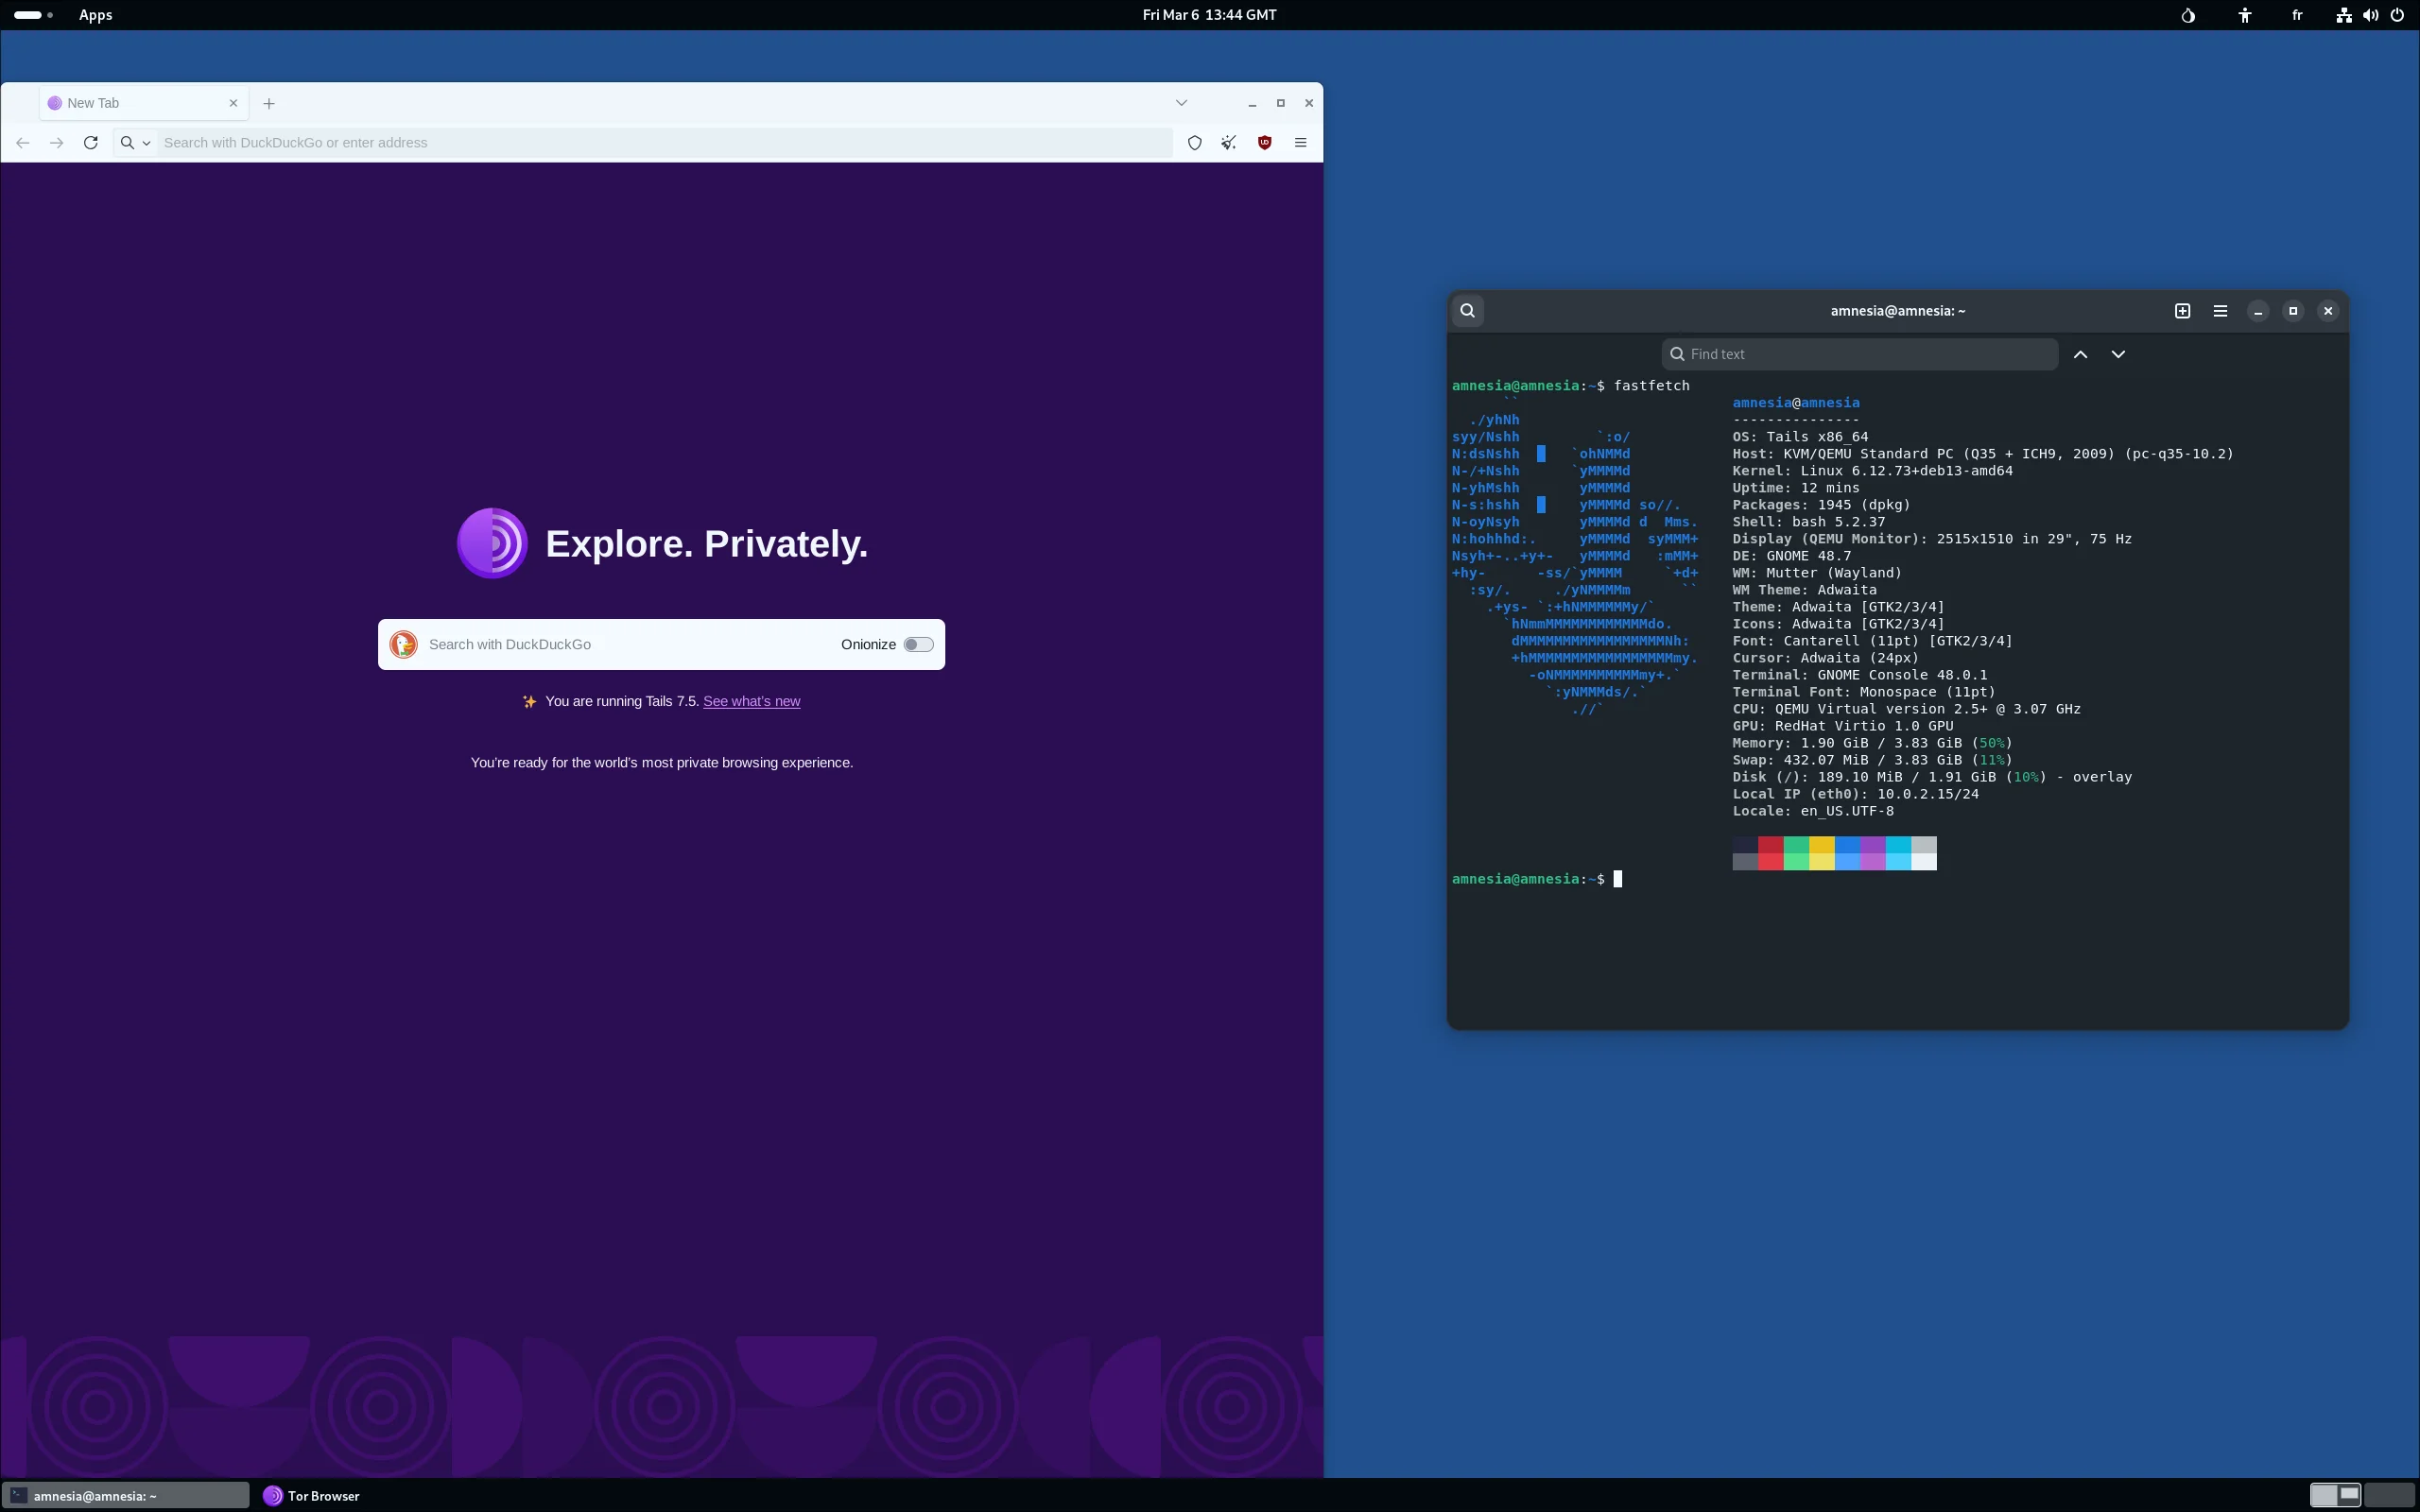Viewport: 2420px width, 1512px height.
Task: Select the second workspace thumbnail in bottom panel
Action: click(x=2389, y=1496)
